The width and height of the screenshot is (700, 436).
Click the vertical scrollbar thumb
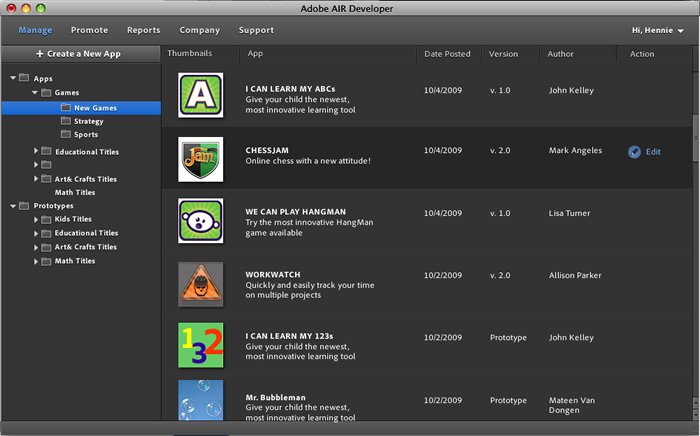[696, 138]
